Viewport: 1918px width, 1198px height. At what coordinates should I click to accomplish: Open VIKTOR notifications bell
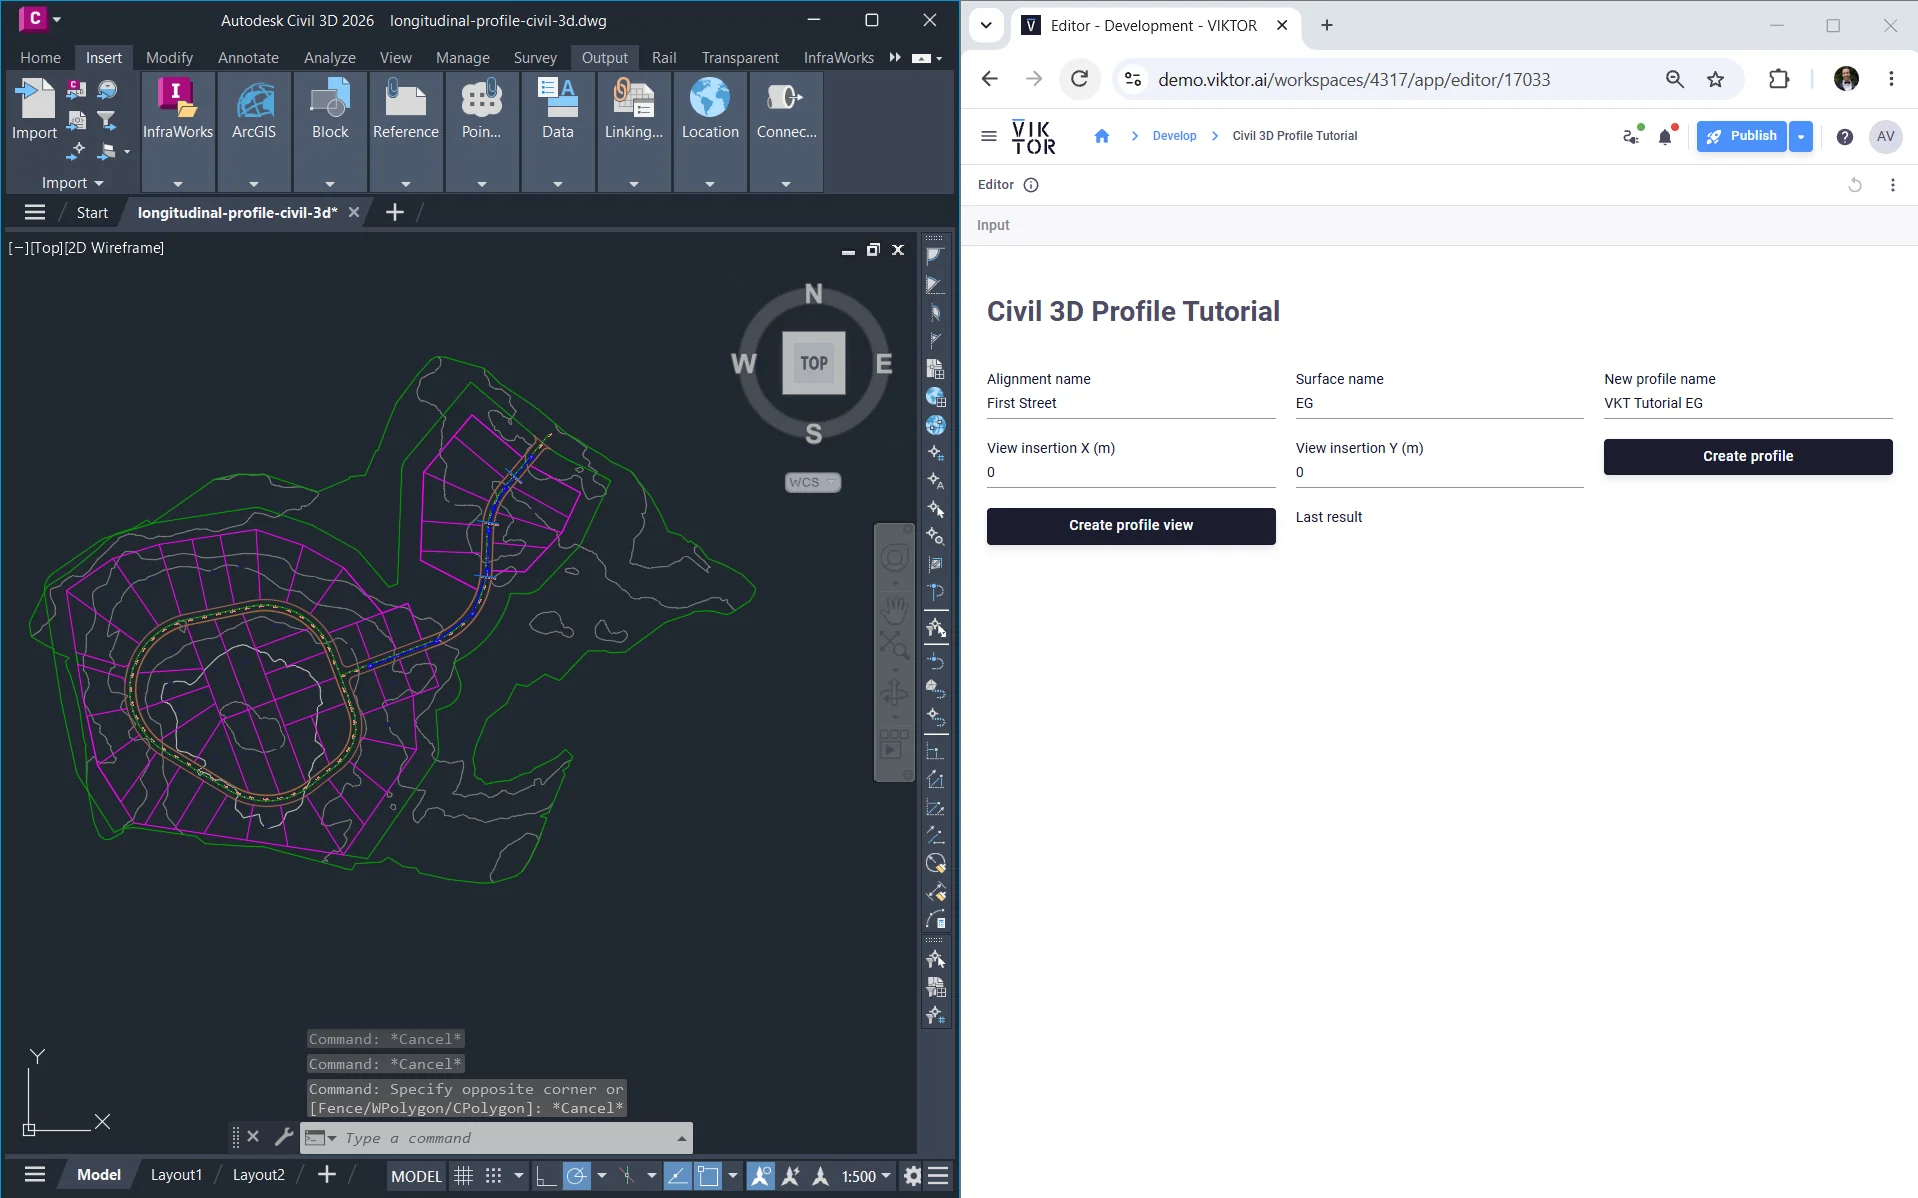click(x=1665, y=136)
